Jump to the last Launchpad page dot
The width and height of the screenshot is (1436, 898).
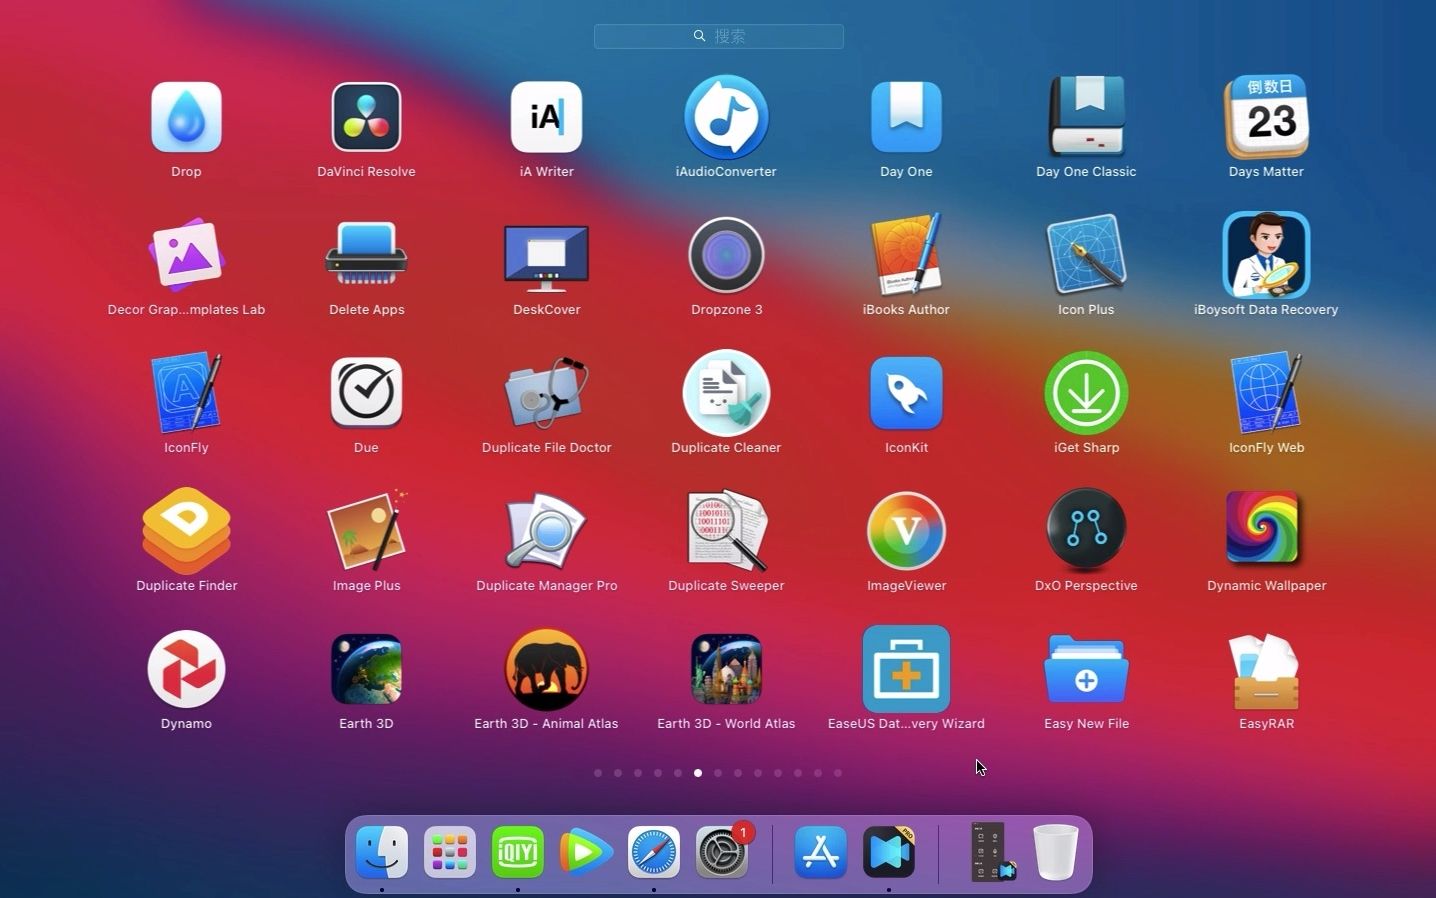tap(838, 773)
